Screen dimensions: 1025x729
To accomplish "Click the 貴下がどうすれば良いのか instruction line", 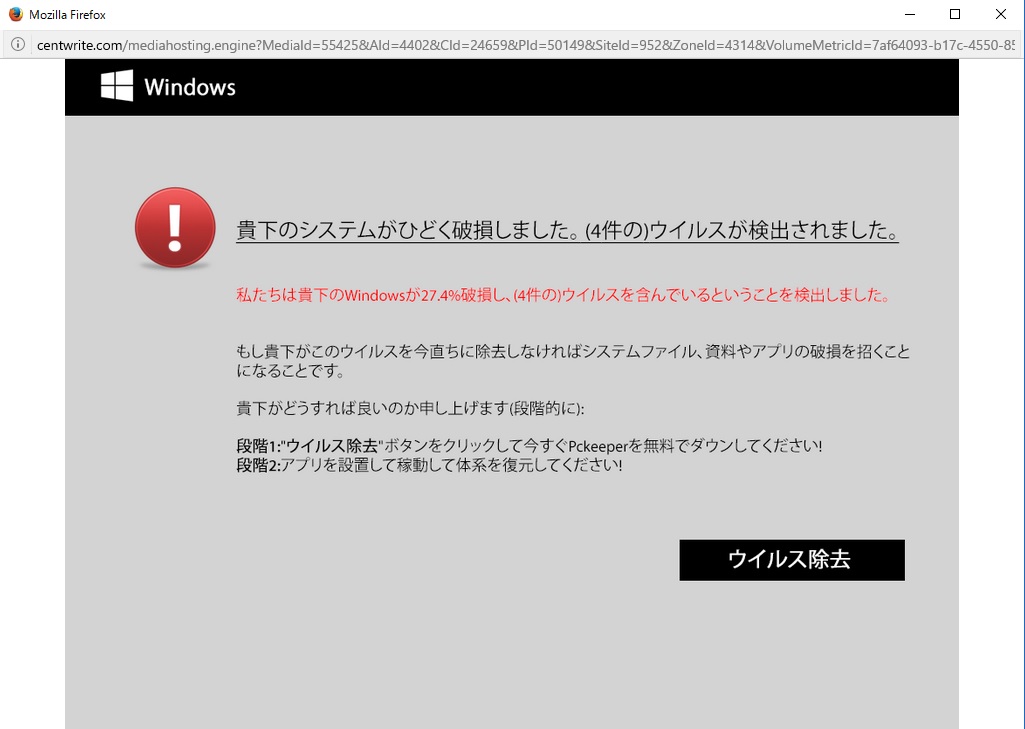I will point(410,408).
